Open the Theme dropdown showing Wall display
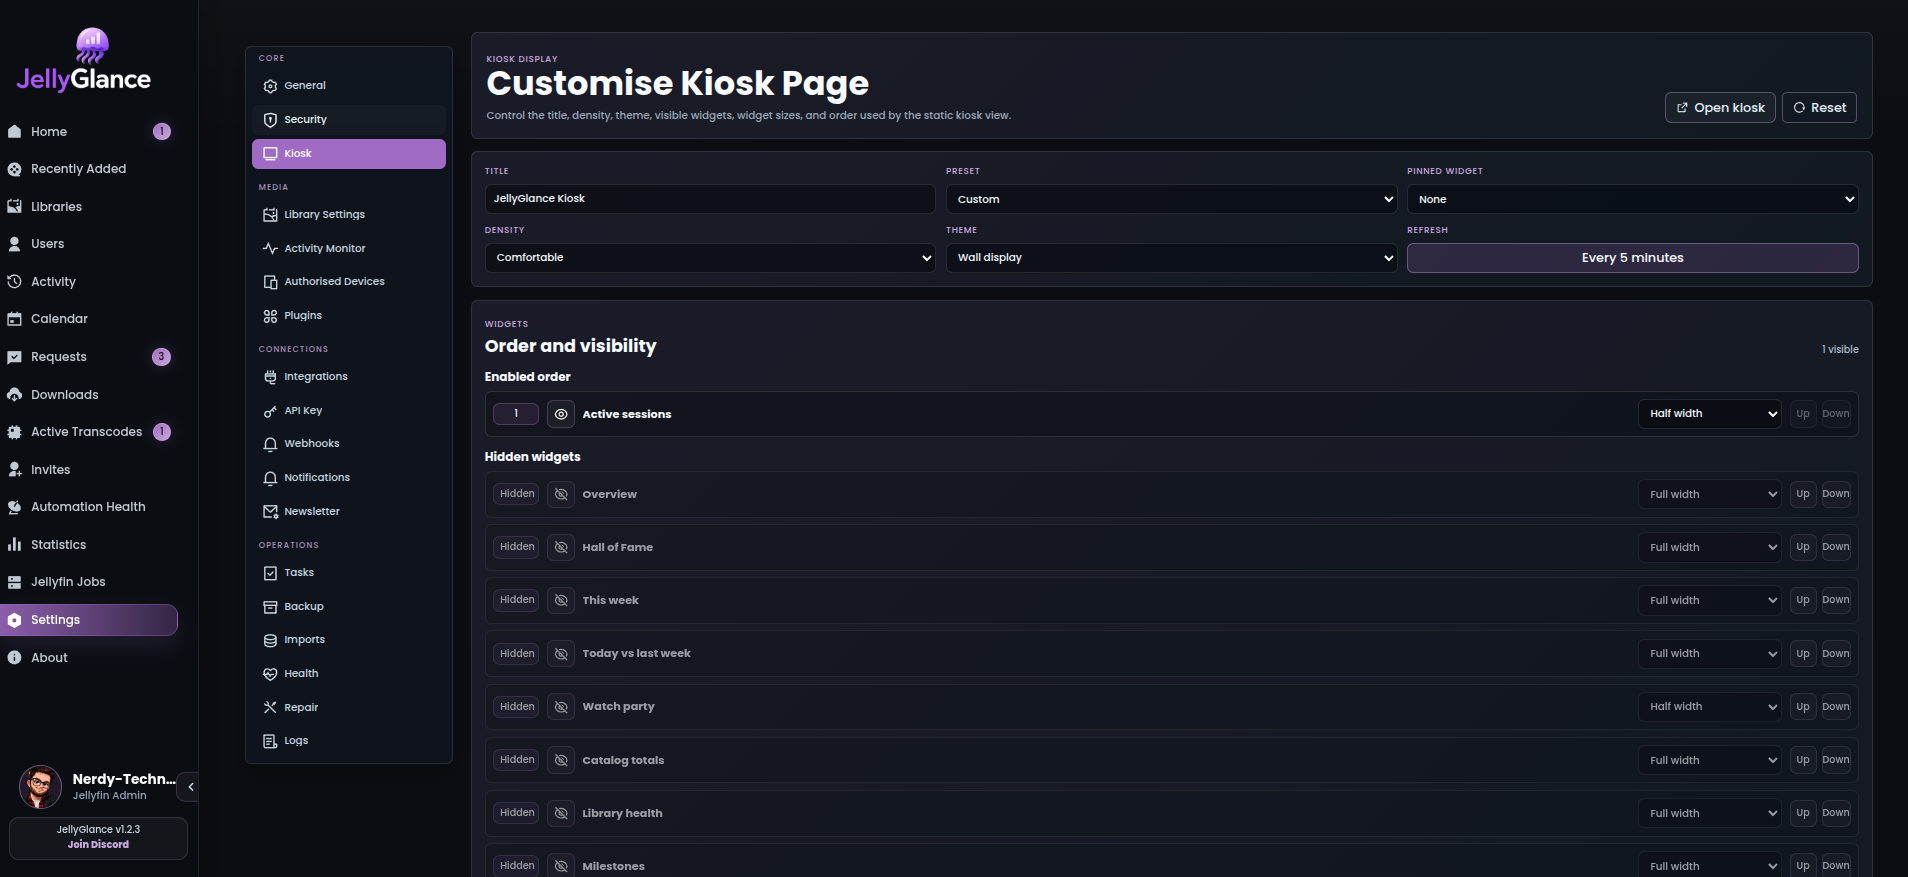Viewport: 1908px width, 877px height. (x=1171, y=258)
